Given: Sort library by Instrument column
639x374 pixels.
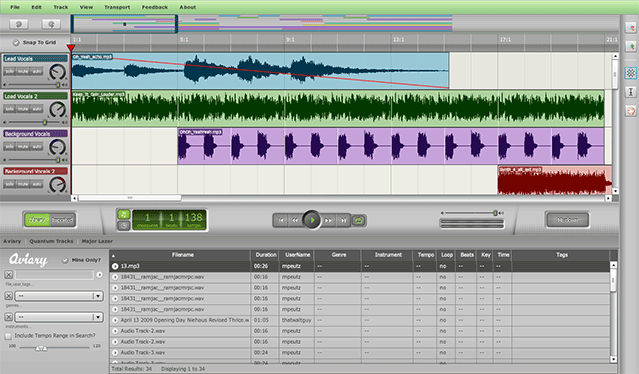Looking at the screenshot, I should (388, 255).
